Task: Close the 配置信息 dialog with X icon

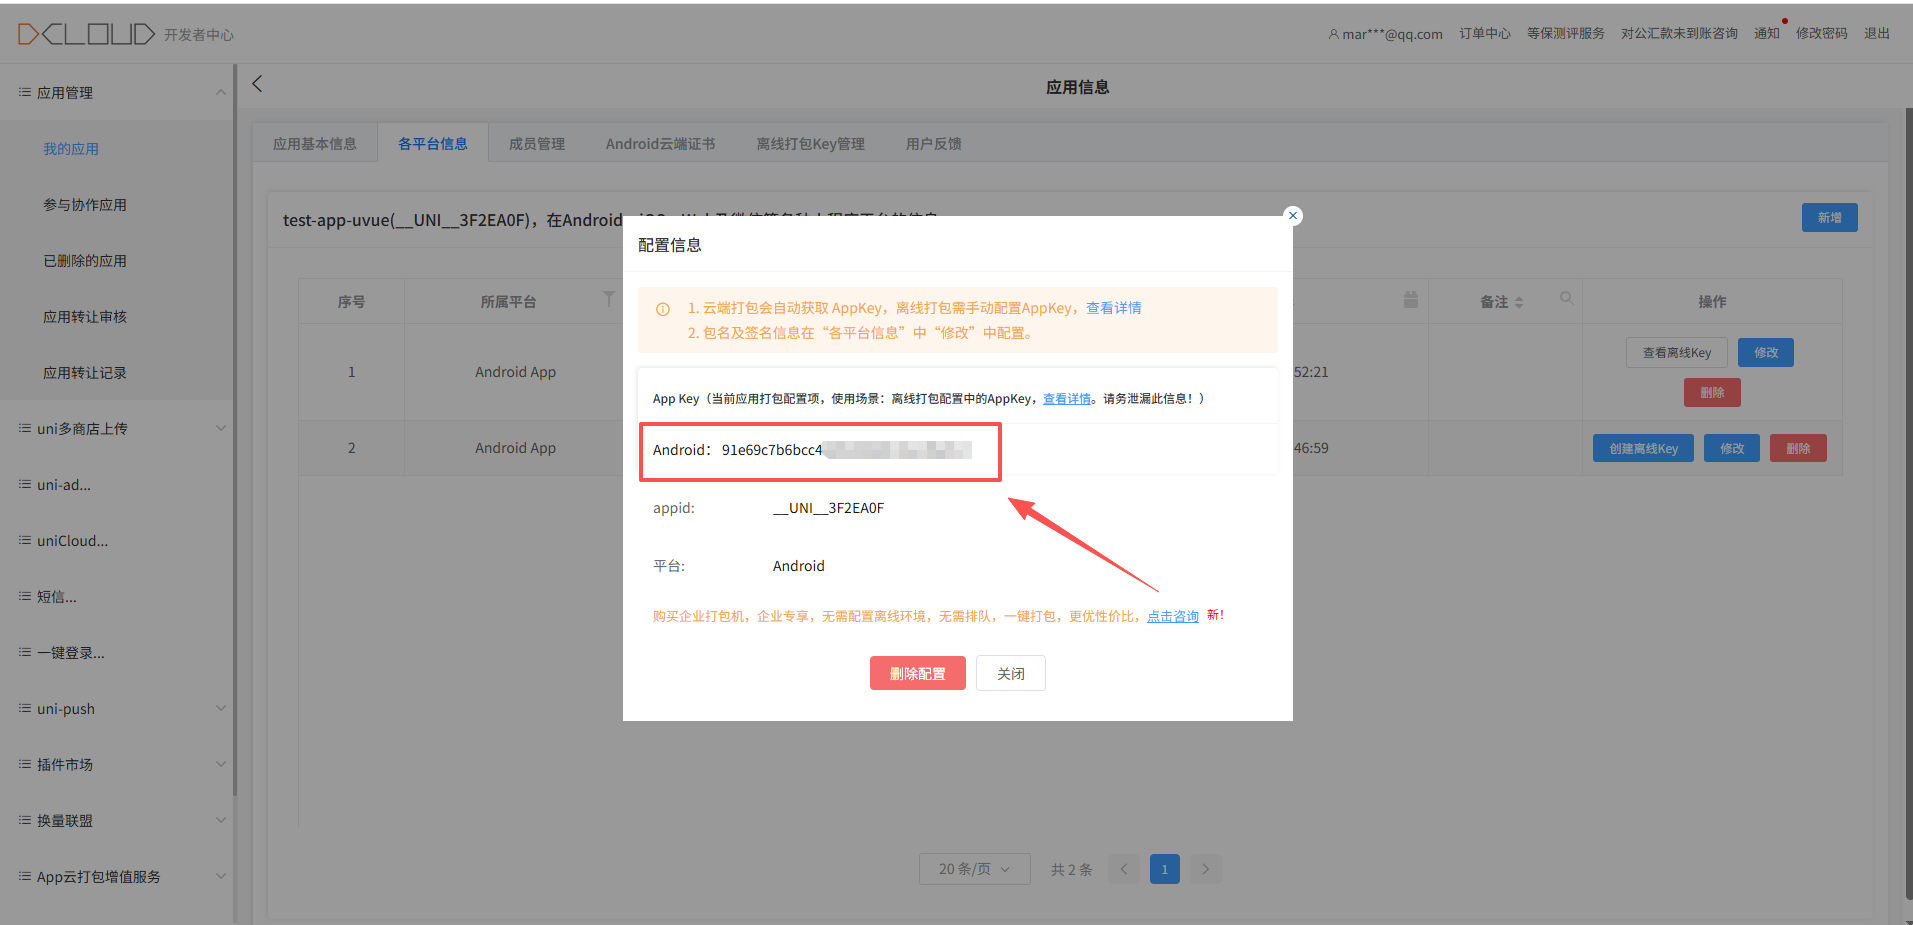Action: [1293, 215]
